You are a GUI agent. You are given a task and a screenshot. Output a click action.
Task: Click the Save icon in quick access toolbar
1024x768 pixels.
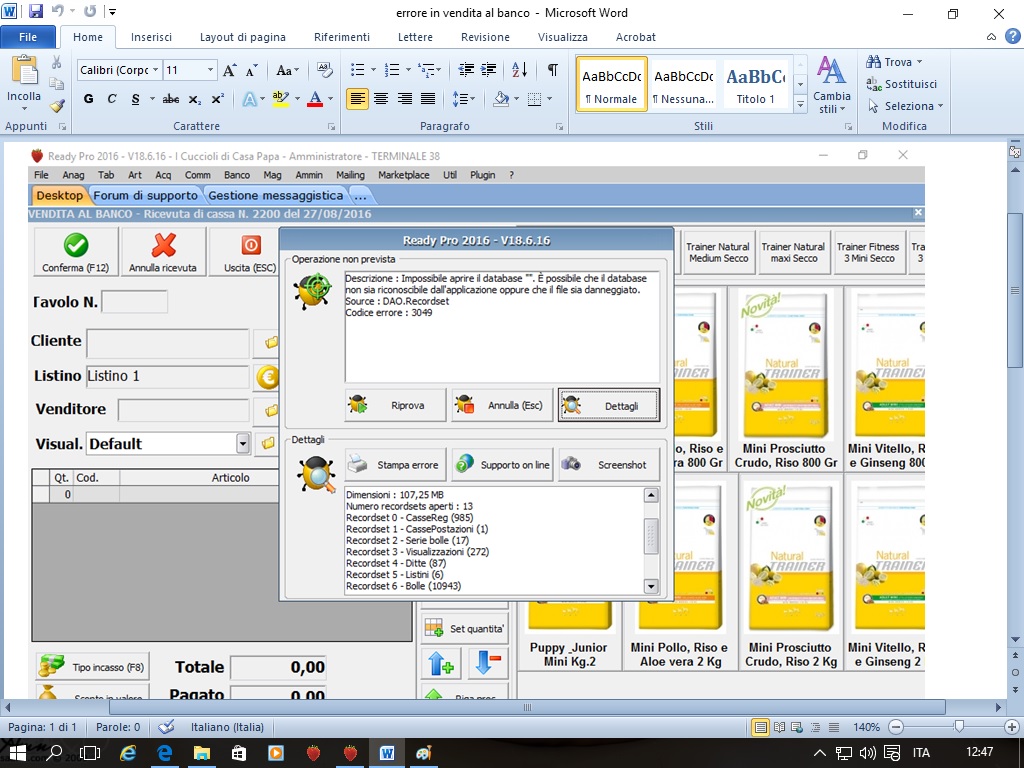36,12
